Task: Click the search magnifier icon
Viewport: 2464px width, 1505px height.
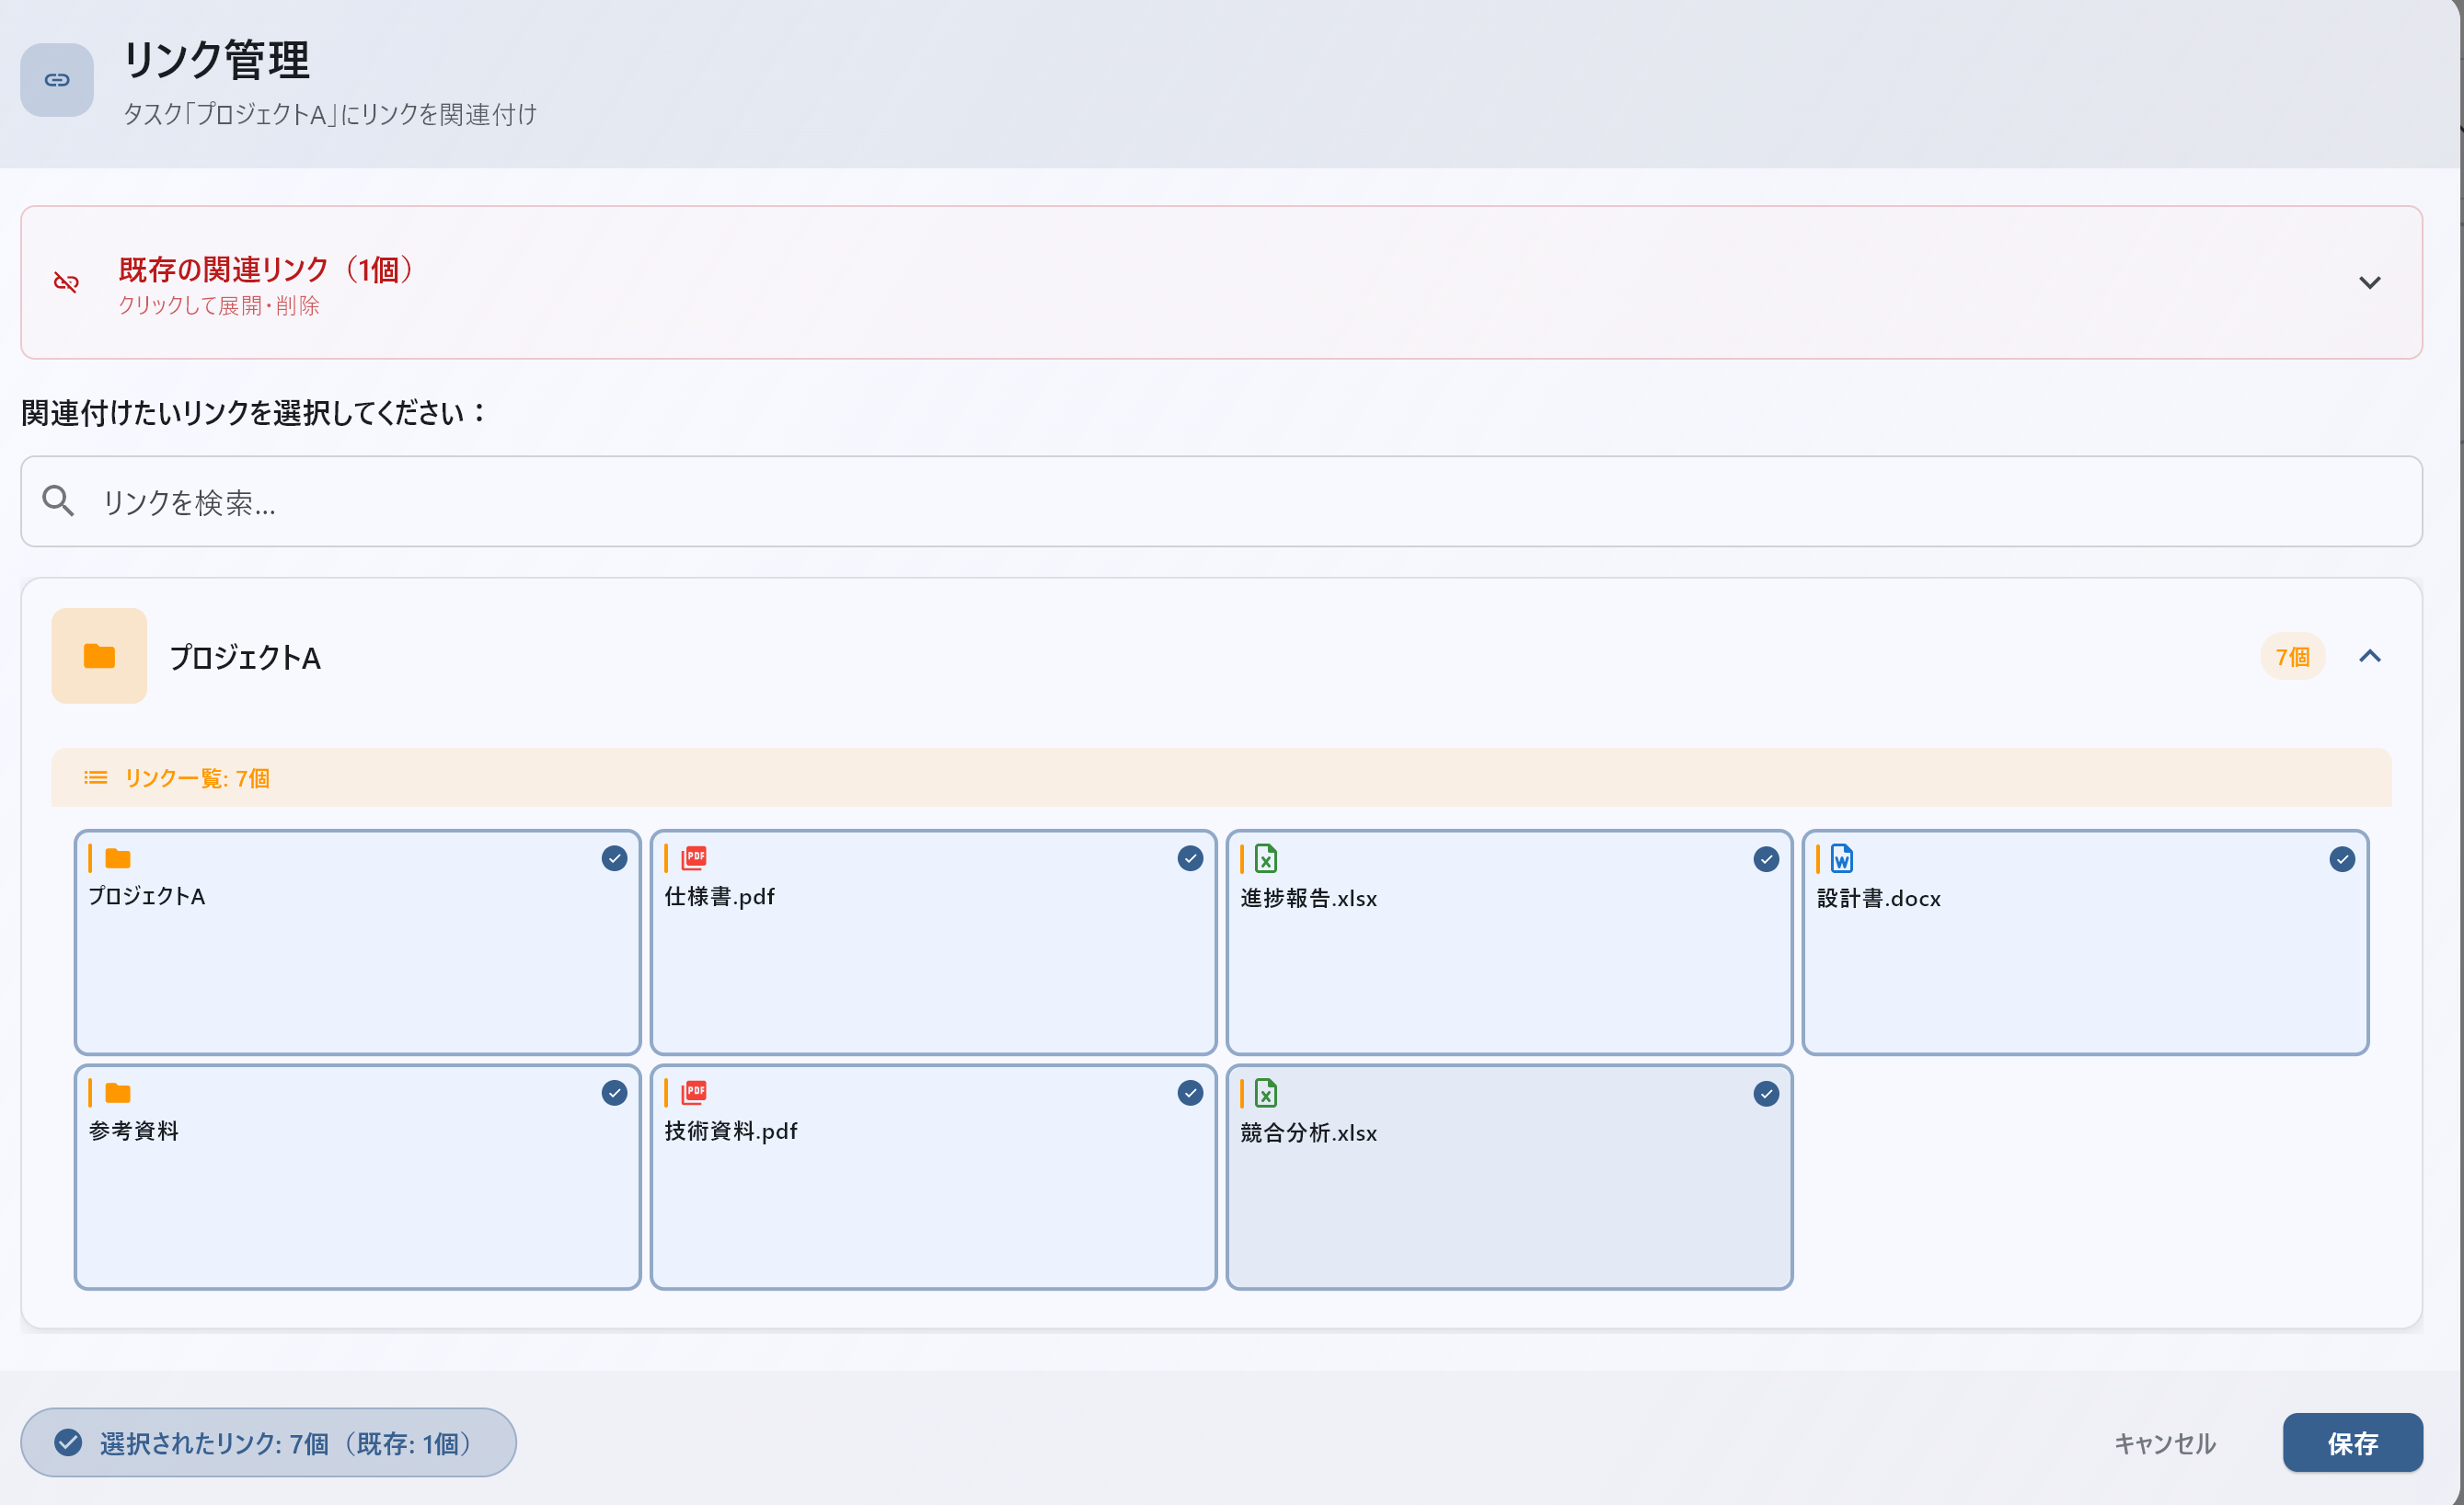Action: [58, 501]
